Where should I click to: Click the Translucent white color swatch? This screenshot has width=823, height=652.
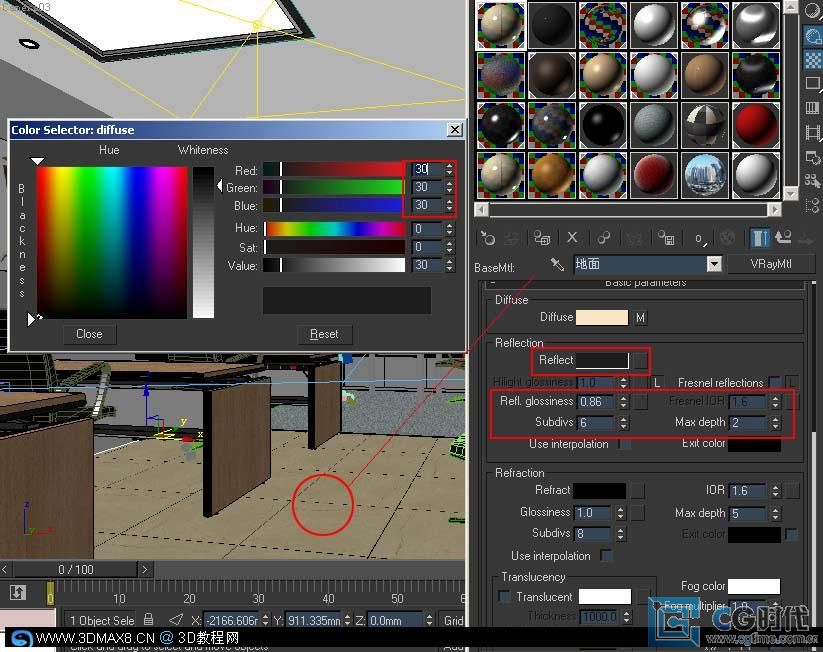click(x=605, y=596)
